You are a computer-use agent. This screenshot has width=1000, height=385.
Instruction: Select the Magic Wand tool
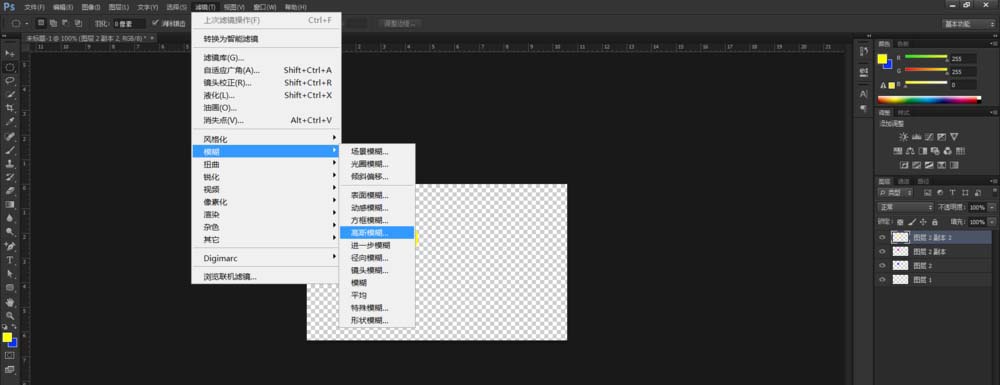click(10, 94)
